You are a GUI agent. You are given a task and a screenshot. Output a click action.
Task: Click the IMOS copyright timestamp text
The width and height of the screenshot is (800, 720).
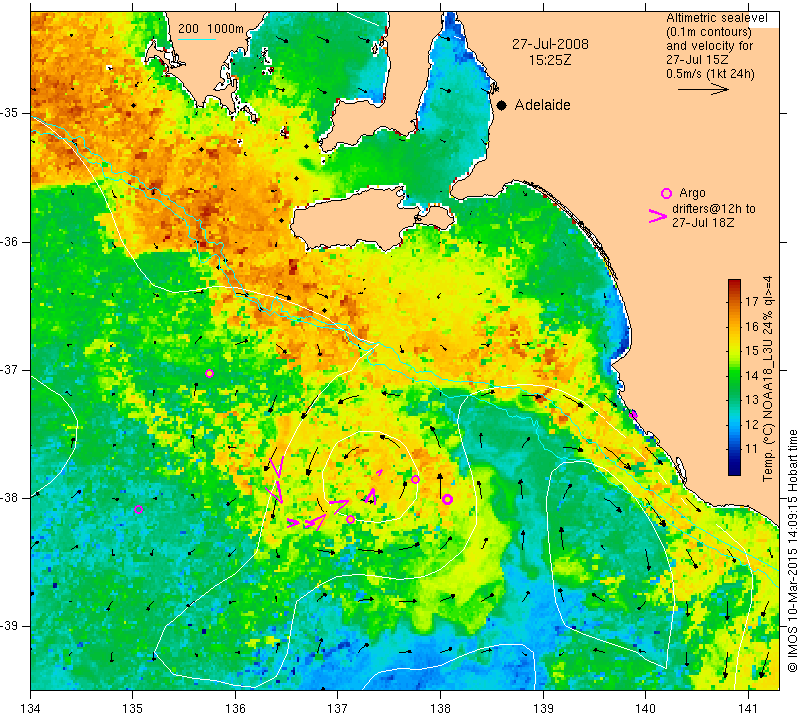click(x=792, y=550)
